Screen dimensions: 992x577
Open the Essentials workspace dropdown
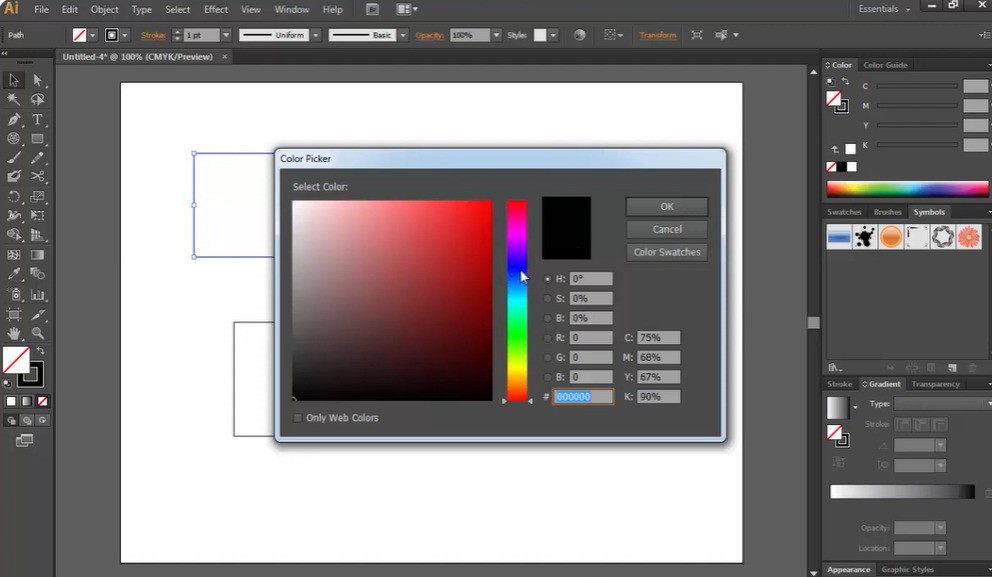884,9
